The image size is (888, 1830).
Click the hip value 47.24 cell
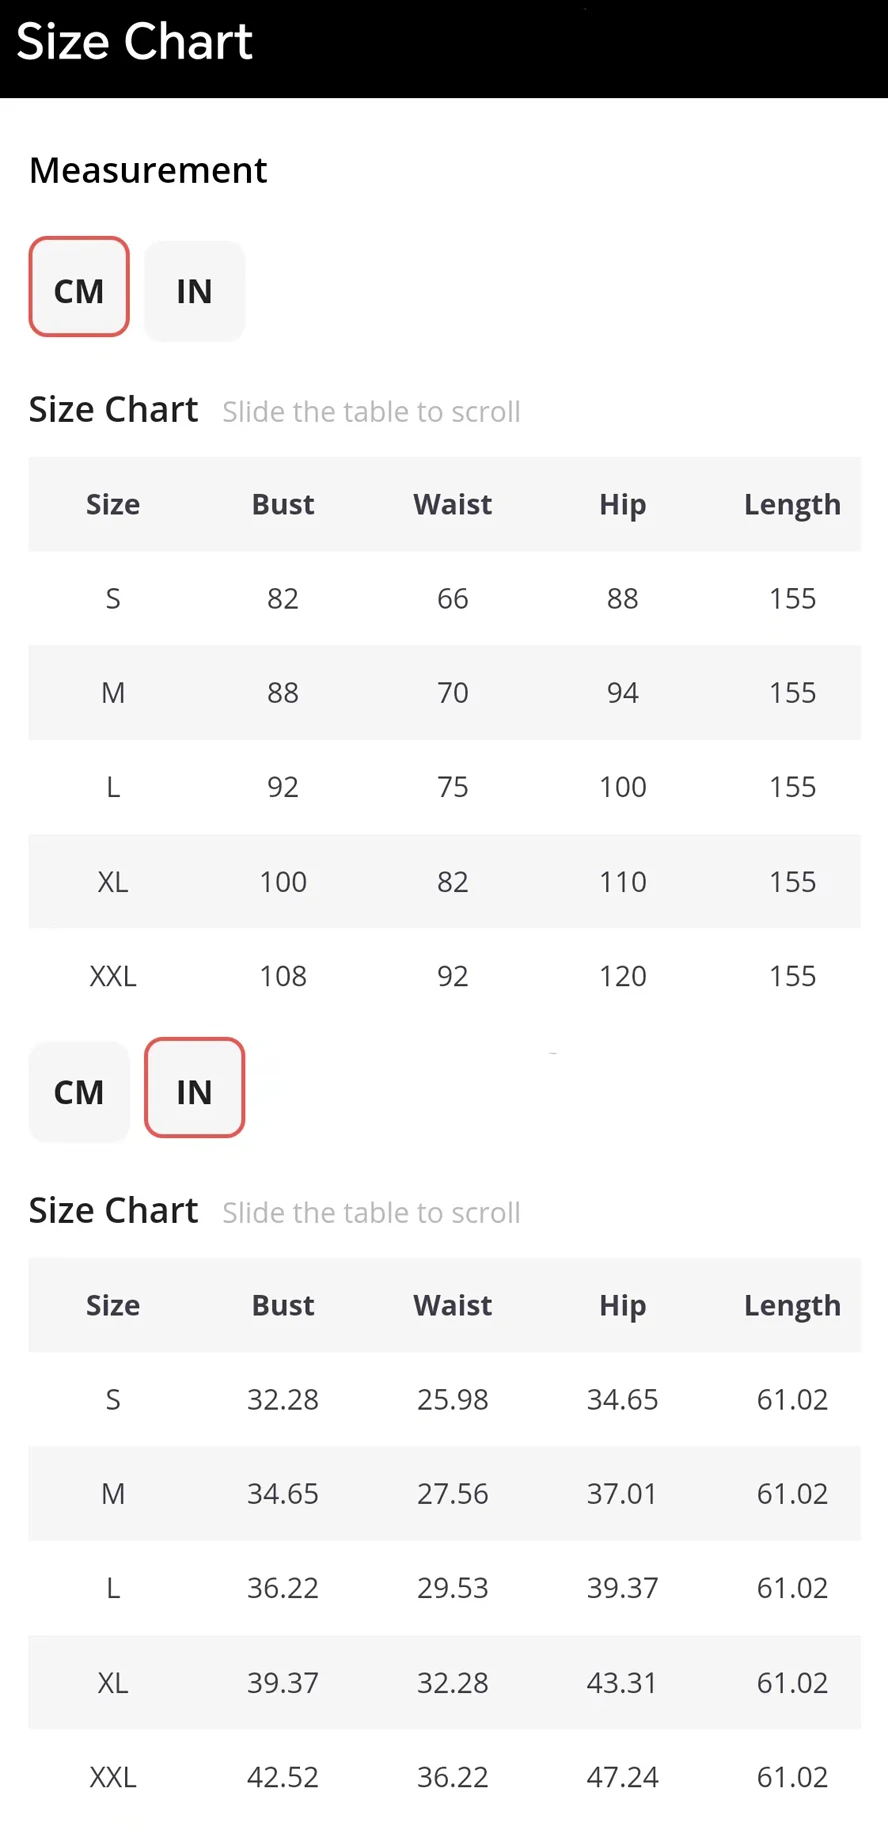tap(622, 1776)
